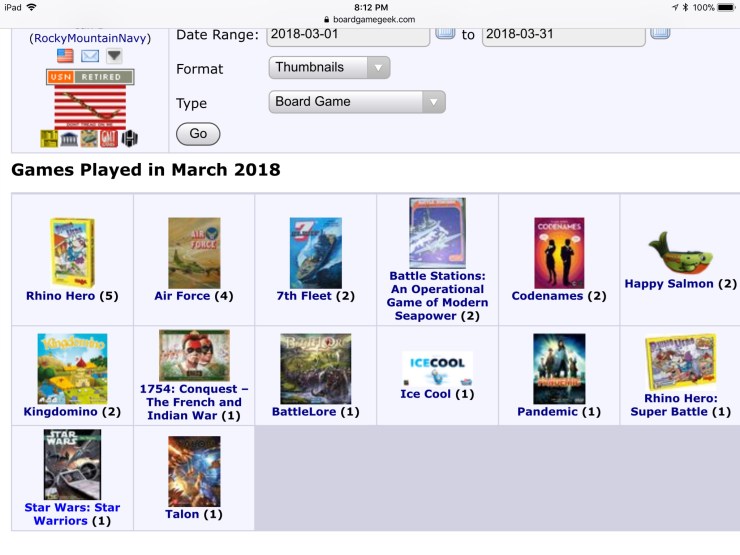Open the calendar picker for start date

click(445, 33)
